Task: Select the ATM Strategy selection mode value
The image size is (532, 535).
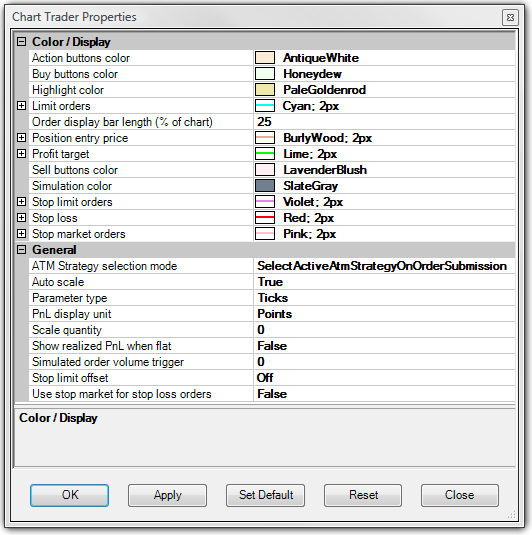Action: coord(384,266)
